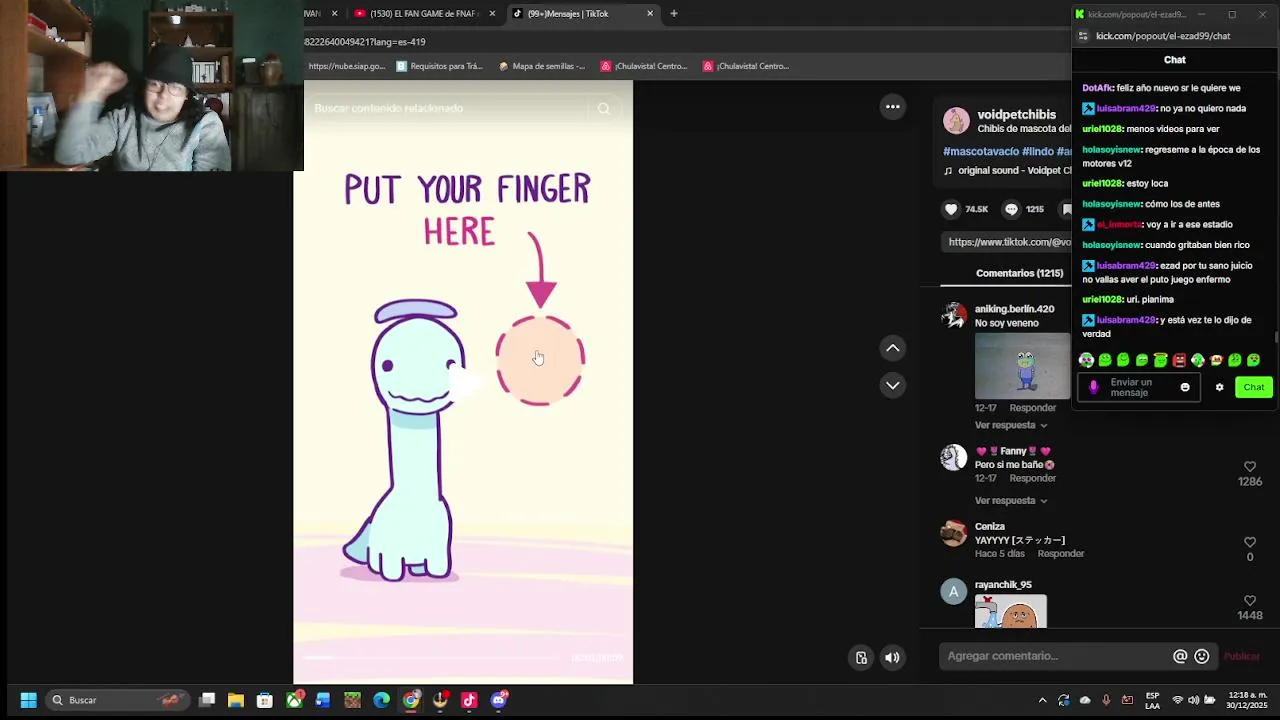
Task: Click the #mascotavacío hashtag
Action: click(x=981, y=151)
